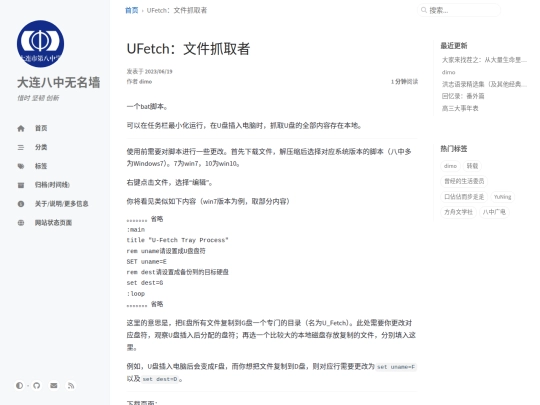Click the search magnifier icon
Screen dimensions: 540x405
pyautogui.click(x=424, y=10)
